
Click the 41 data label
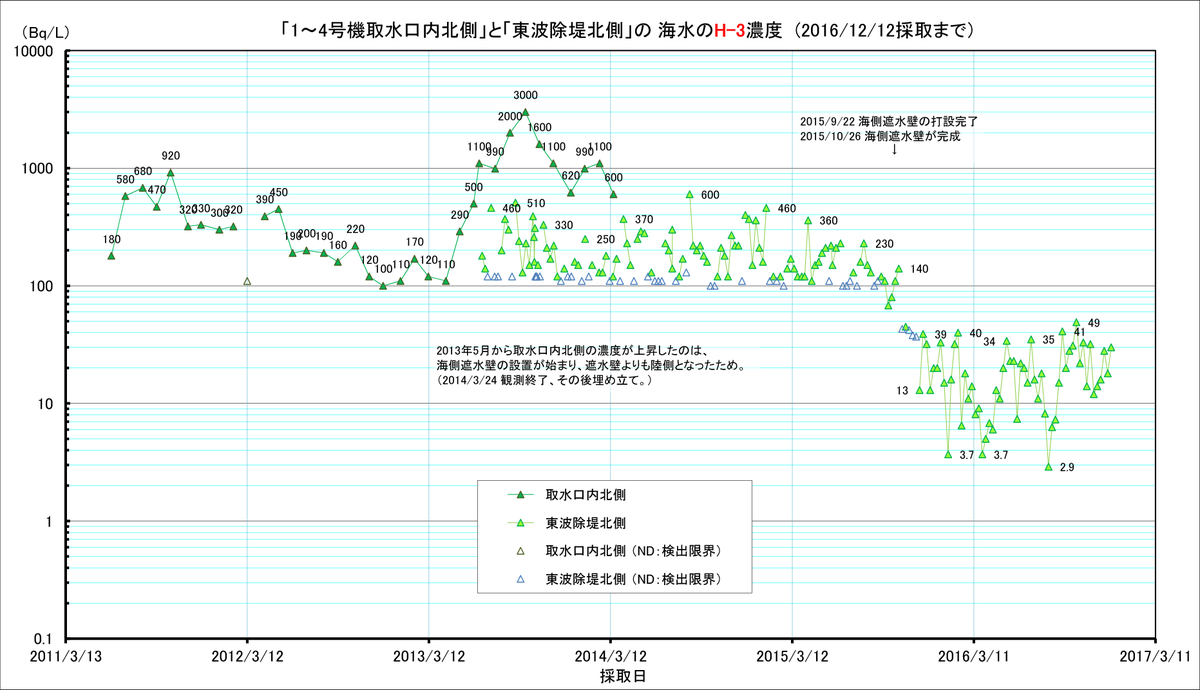tap(1080, 332)
